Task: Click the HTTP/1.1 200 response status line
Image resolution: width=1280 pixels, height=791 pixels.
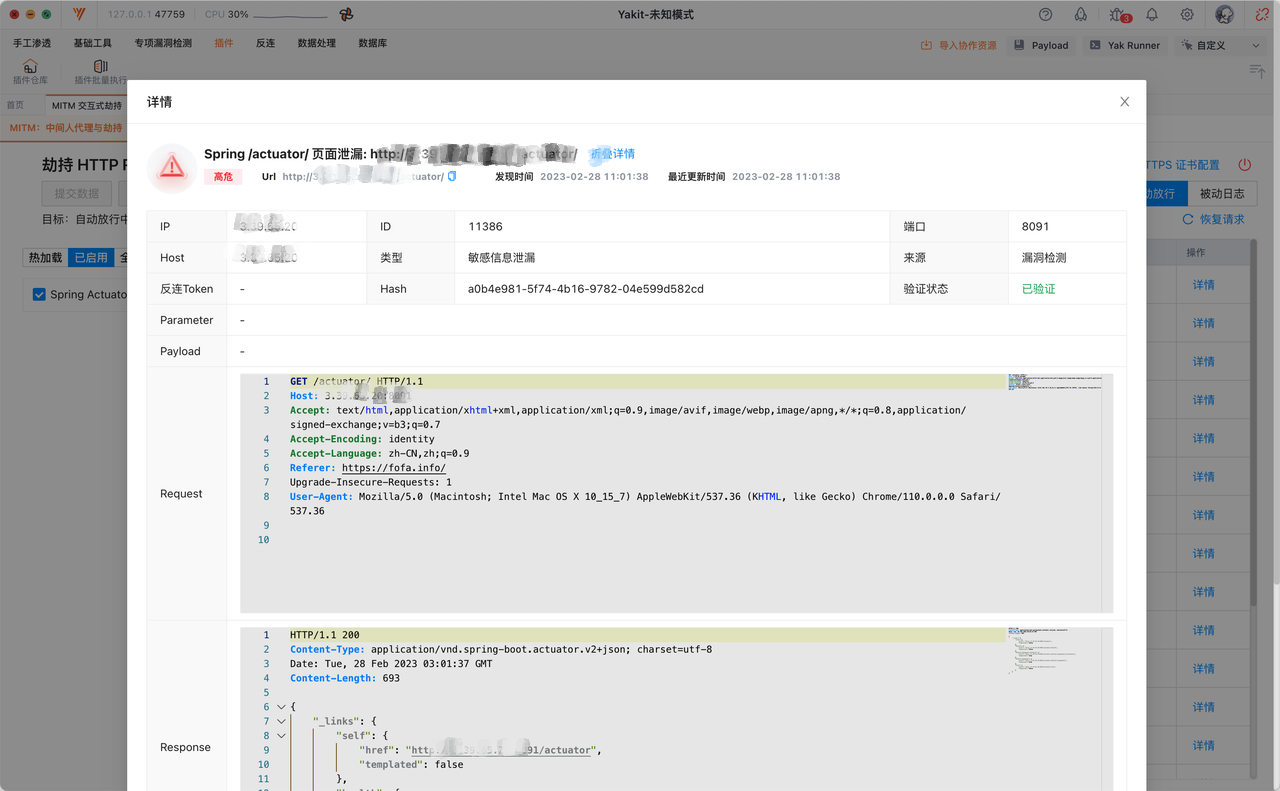Action: [325, 635]
